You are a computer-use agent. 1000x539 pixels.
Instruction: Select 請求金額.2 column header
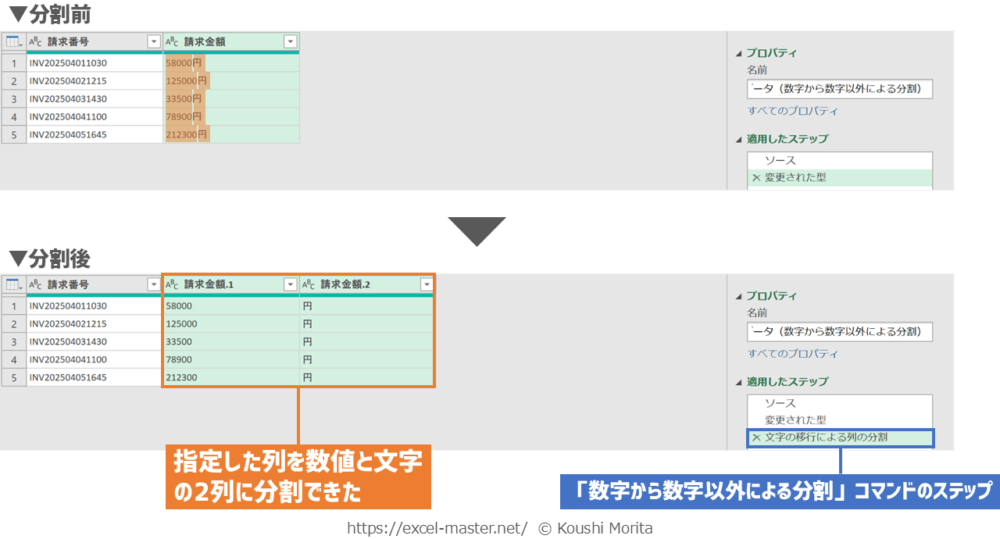(x=367, y=284)
